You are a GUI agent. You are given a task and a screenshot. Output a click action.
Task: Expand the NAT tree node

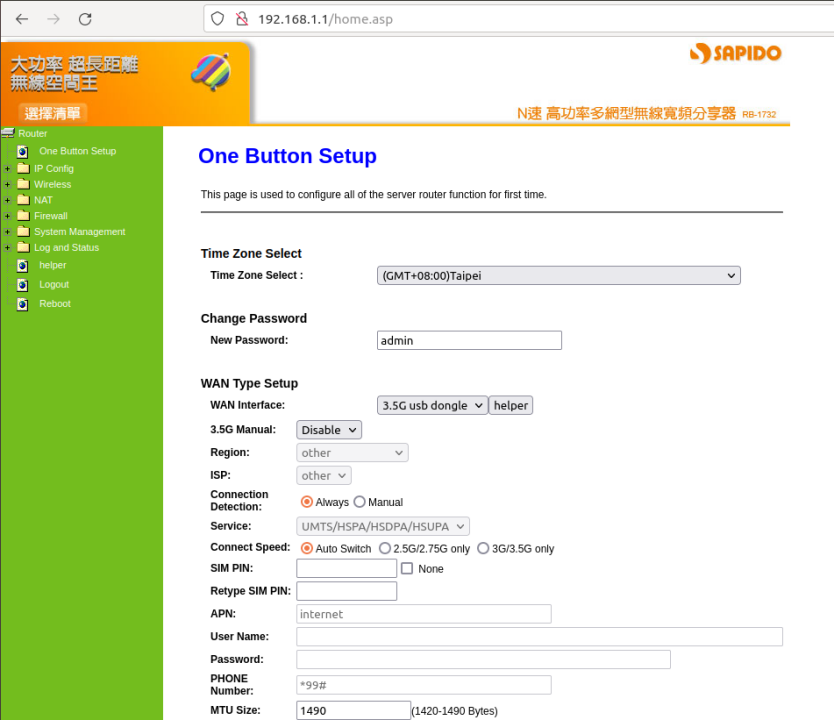[x=7, y=200]
